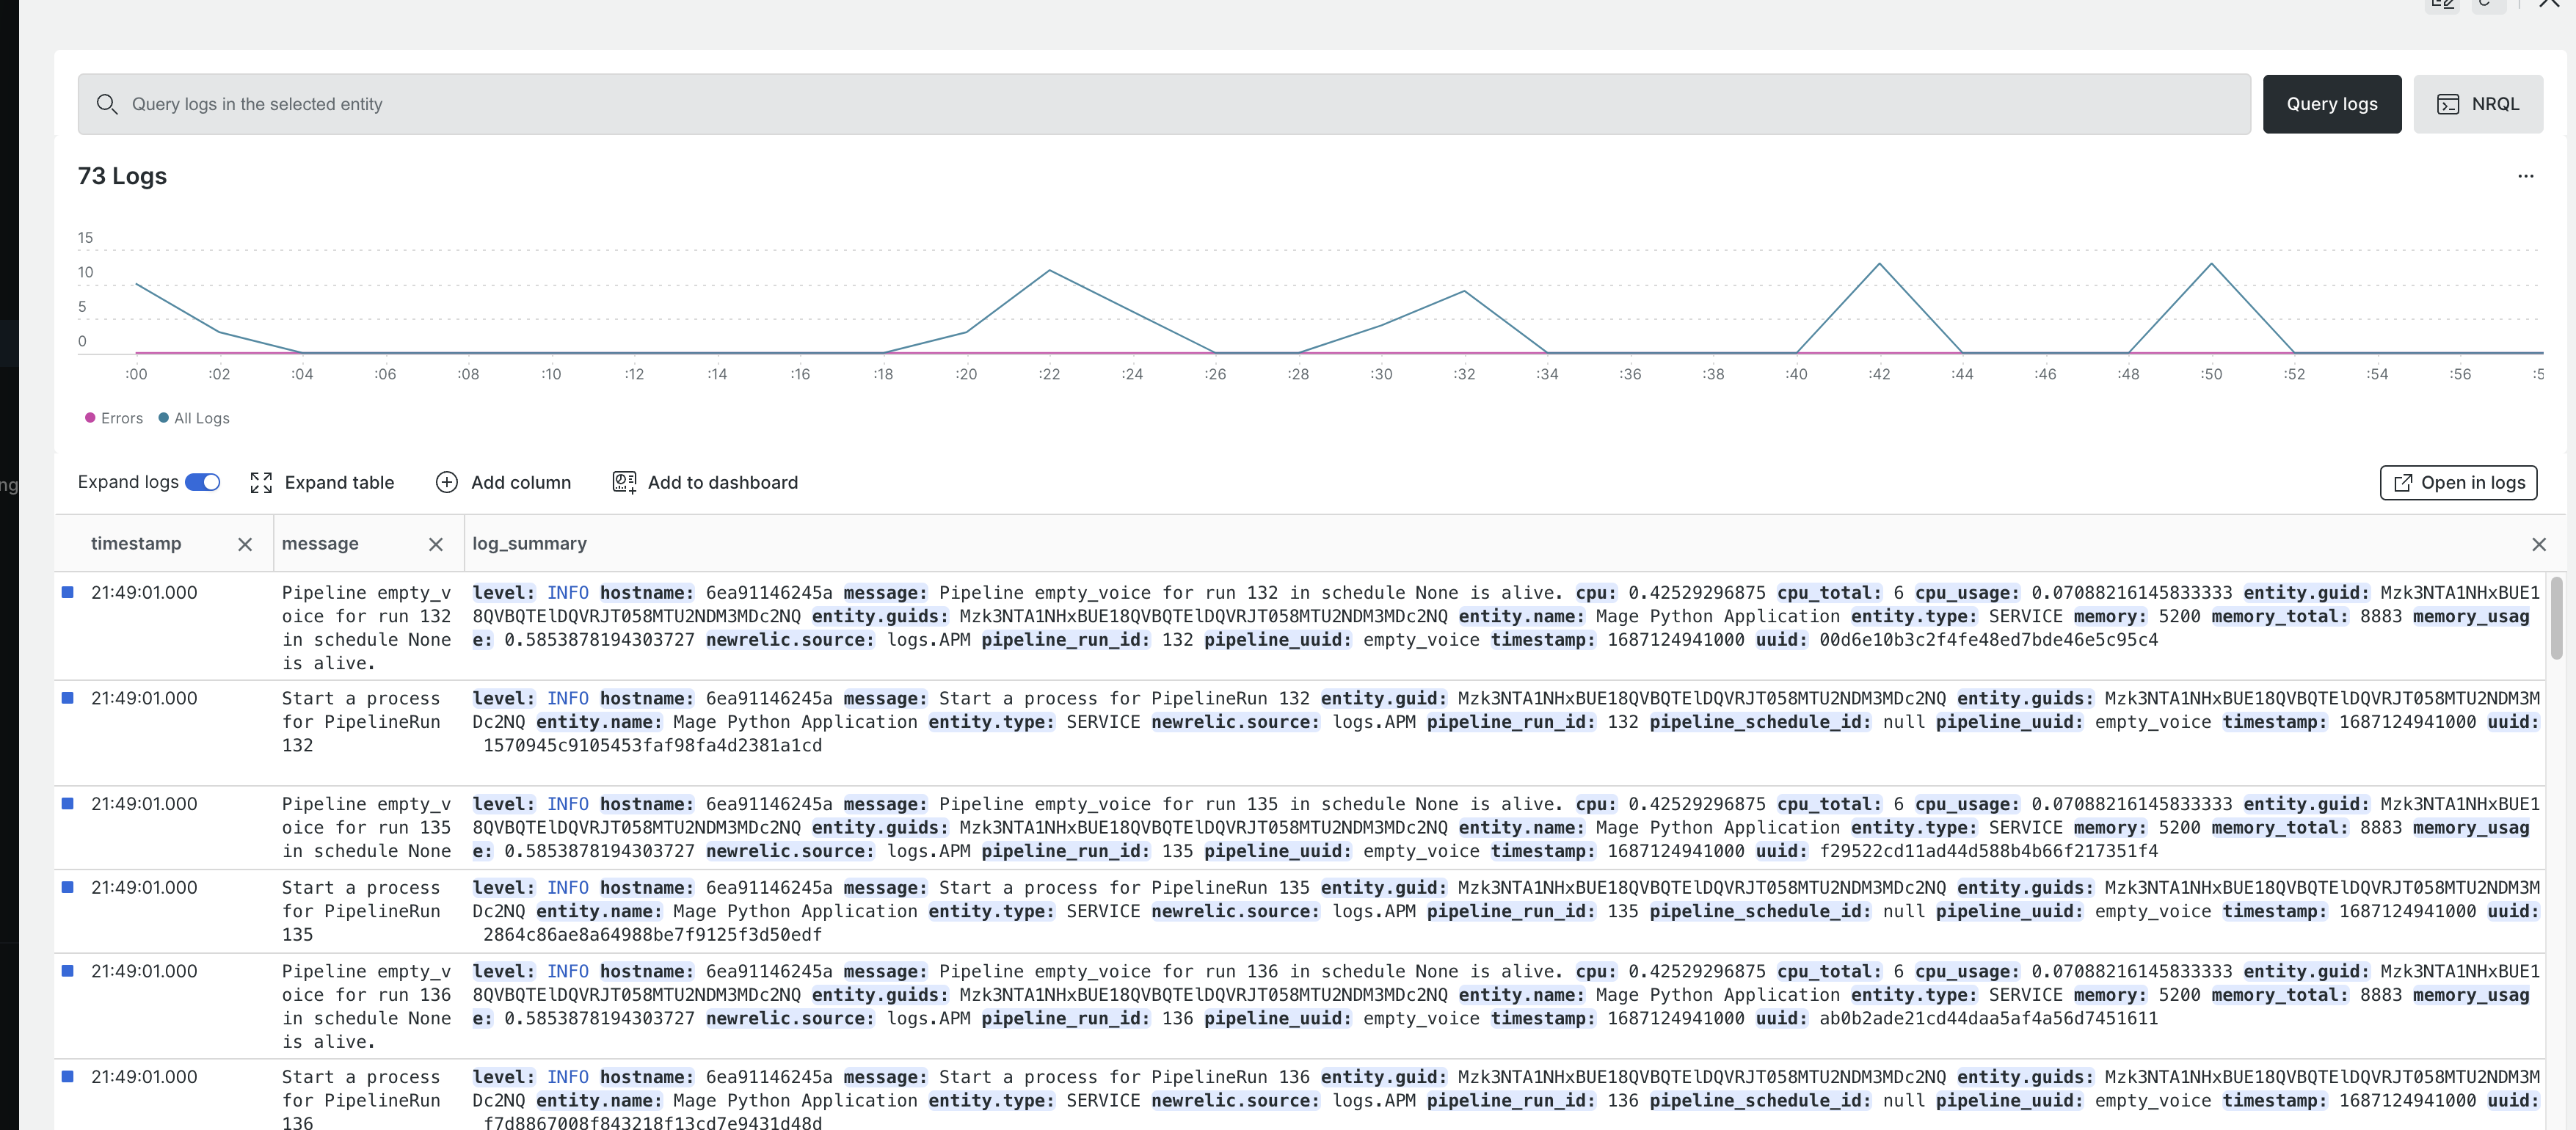
Task: Click the Expand table arrows icon
Action: [x=261, y=483]
